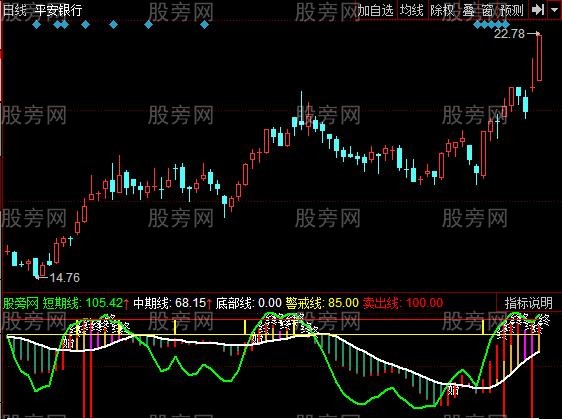Click the green 股旁网 indicator name
Screen dimensions: 562x419
pyautogui.click(x=21, y=303)
